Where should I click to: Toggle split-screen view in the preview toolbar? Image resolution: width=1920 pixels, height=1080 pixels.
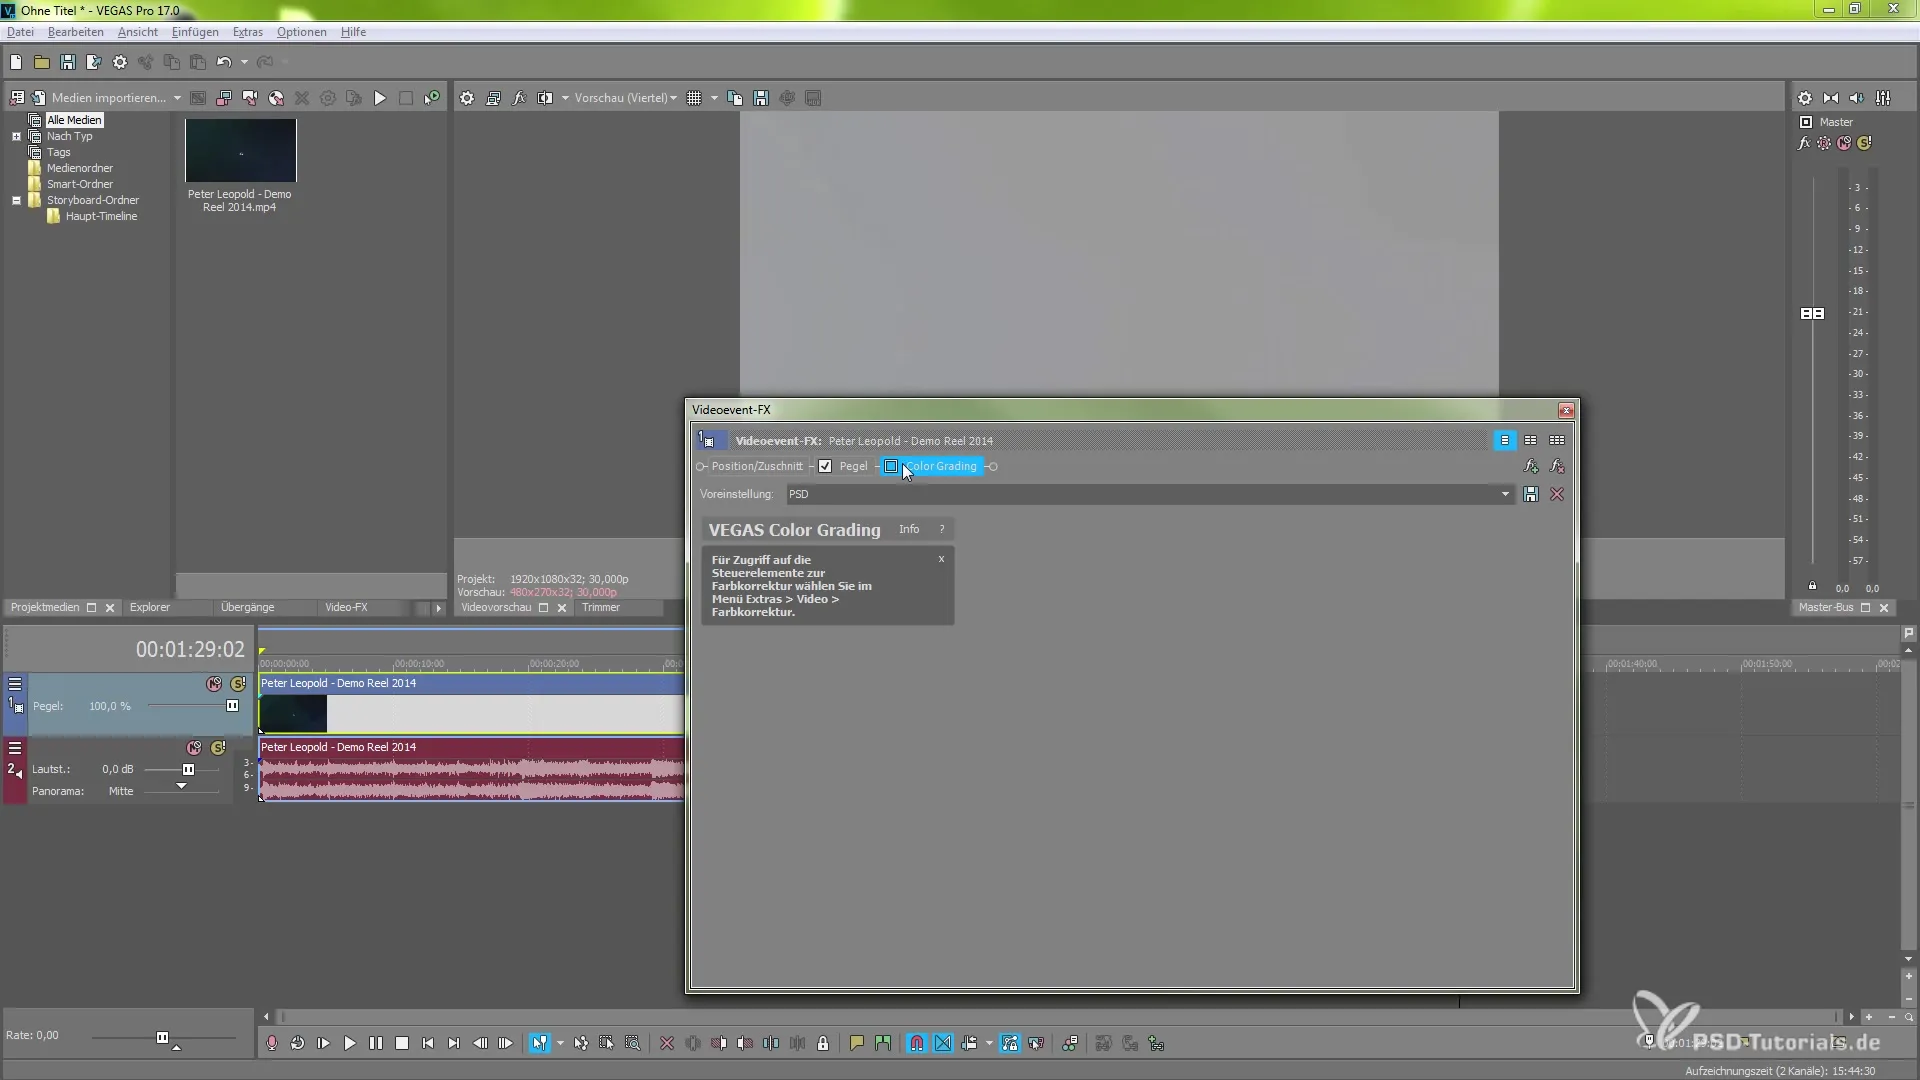click(x=545, y=98)
